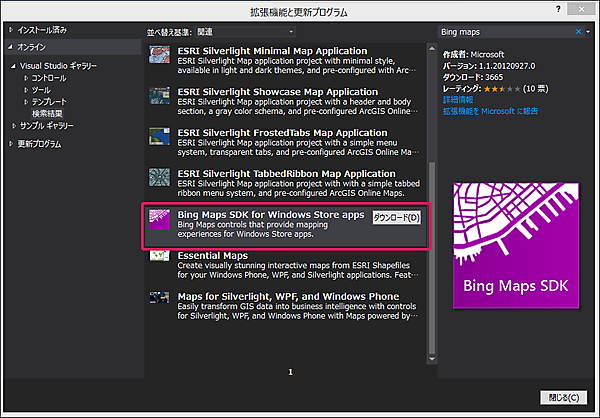Screen dimensions: 600x418
Task: Select the FrostedTabs Map Application icon
Action: (160, 137)
